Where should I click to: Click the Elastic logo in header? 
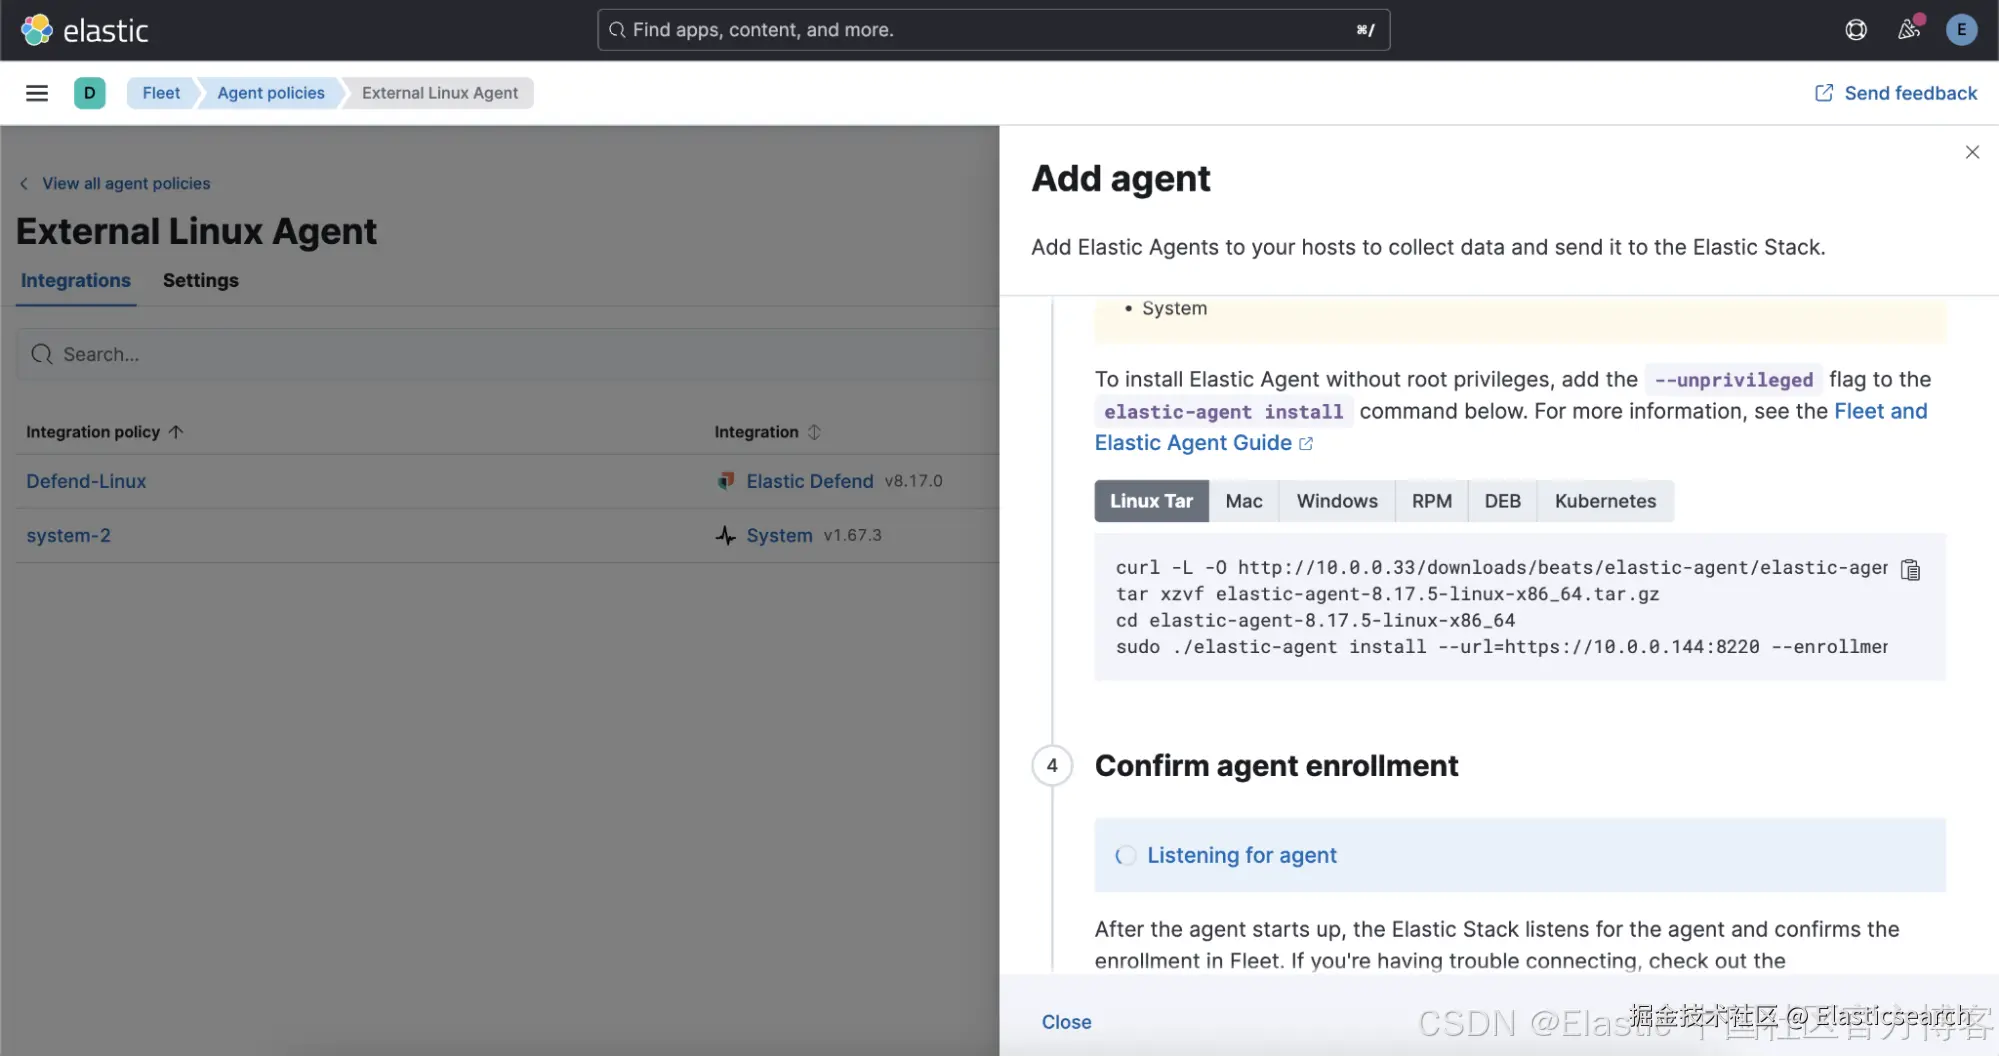(85, 30)
